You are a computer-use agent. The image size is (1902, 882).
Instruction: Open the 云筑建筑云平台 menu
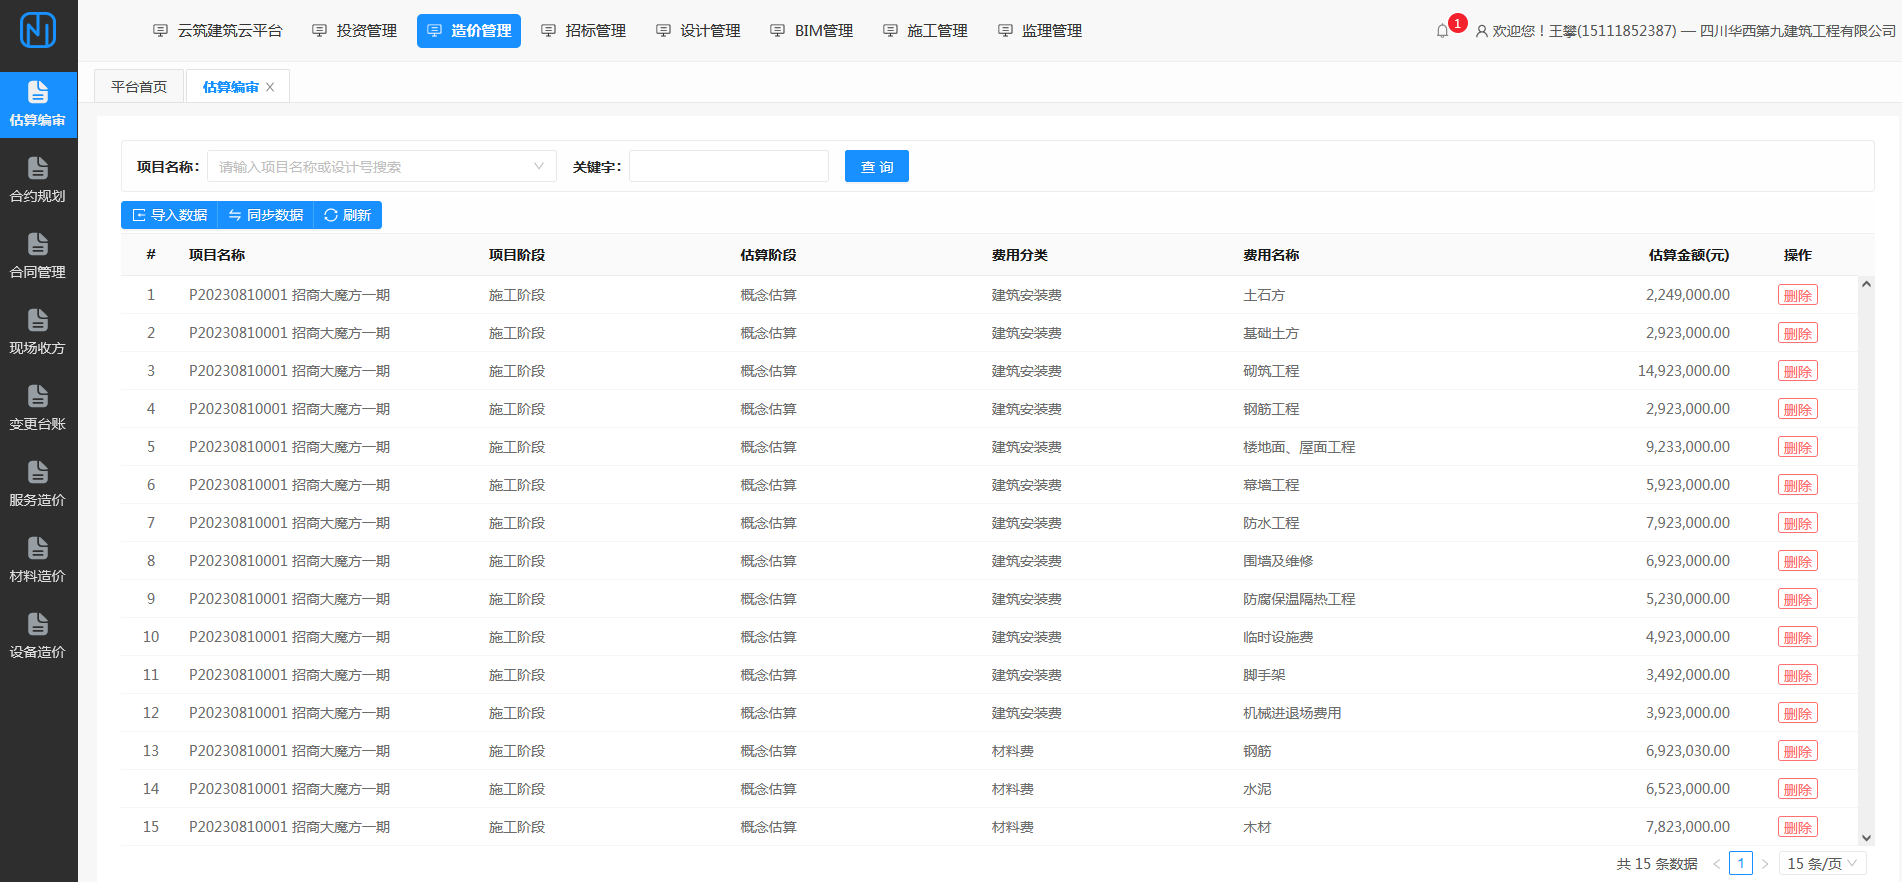pos(218,31)
